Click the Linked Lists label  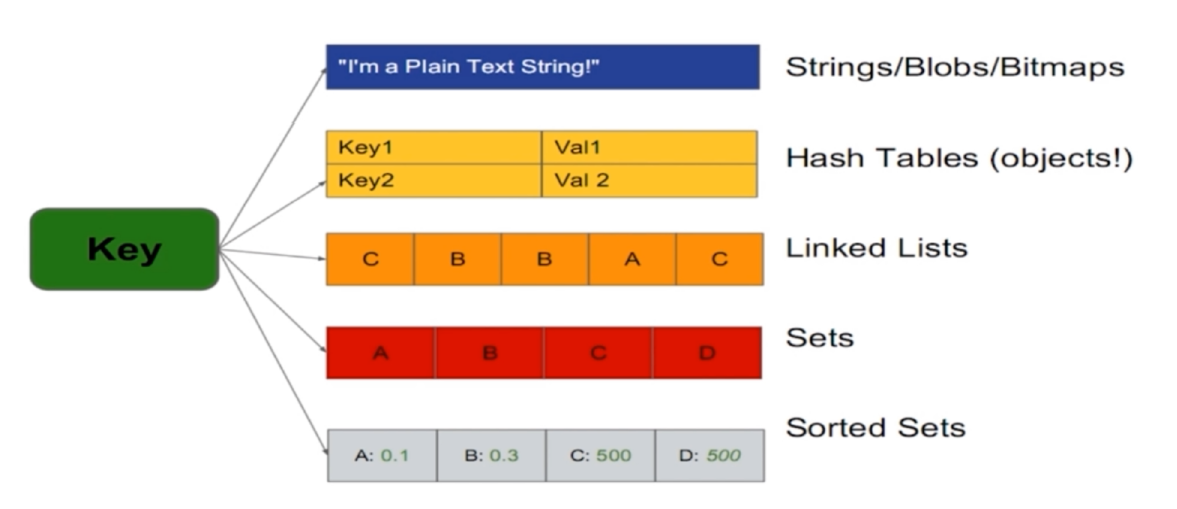click(876, 247)
